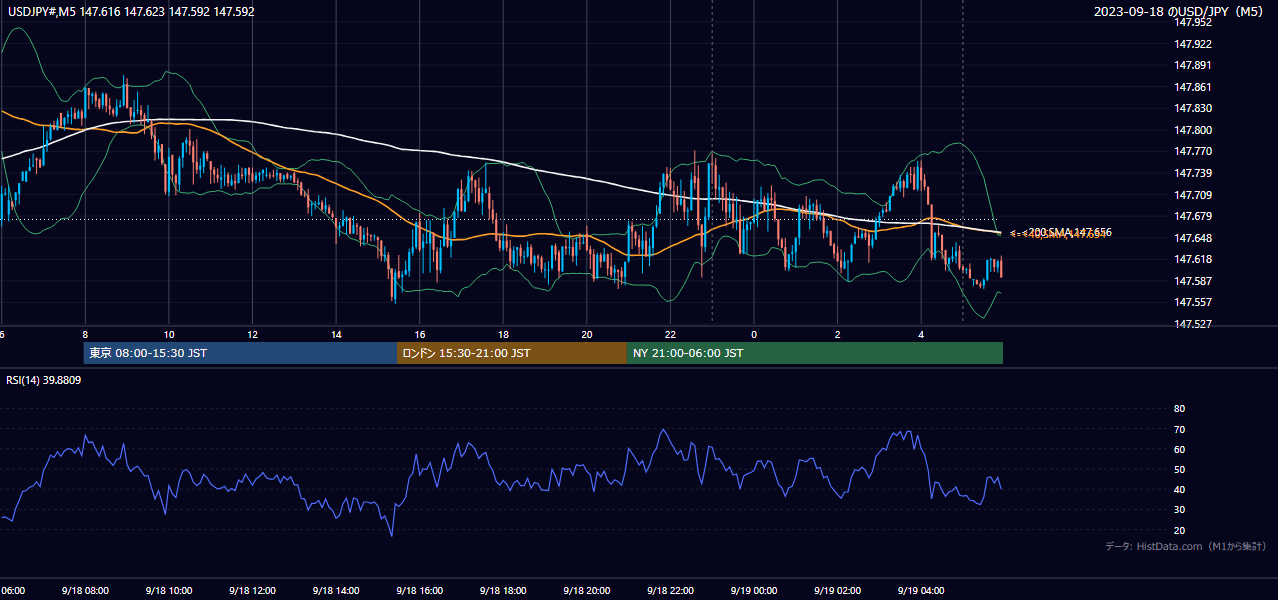
Task: Click the 9/18 18:00 time label
Action: click(x=502, y=590)
